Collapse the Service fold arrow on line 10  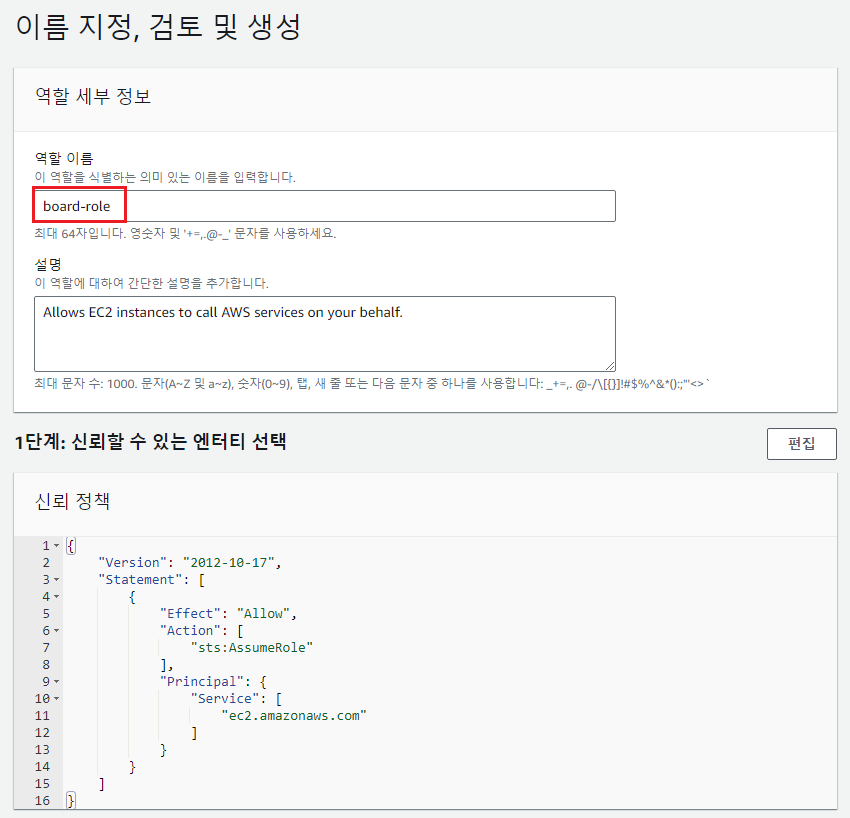(x=56, y=699)
